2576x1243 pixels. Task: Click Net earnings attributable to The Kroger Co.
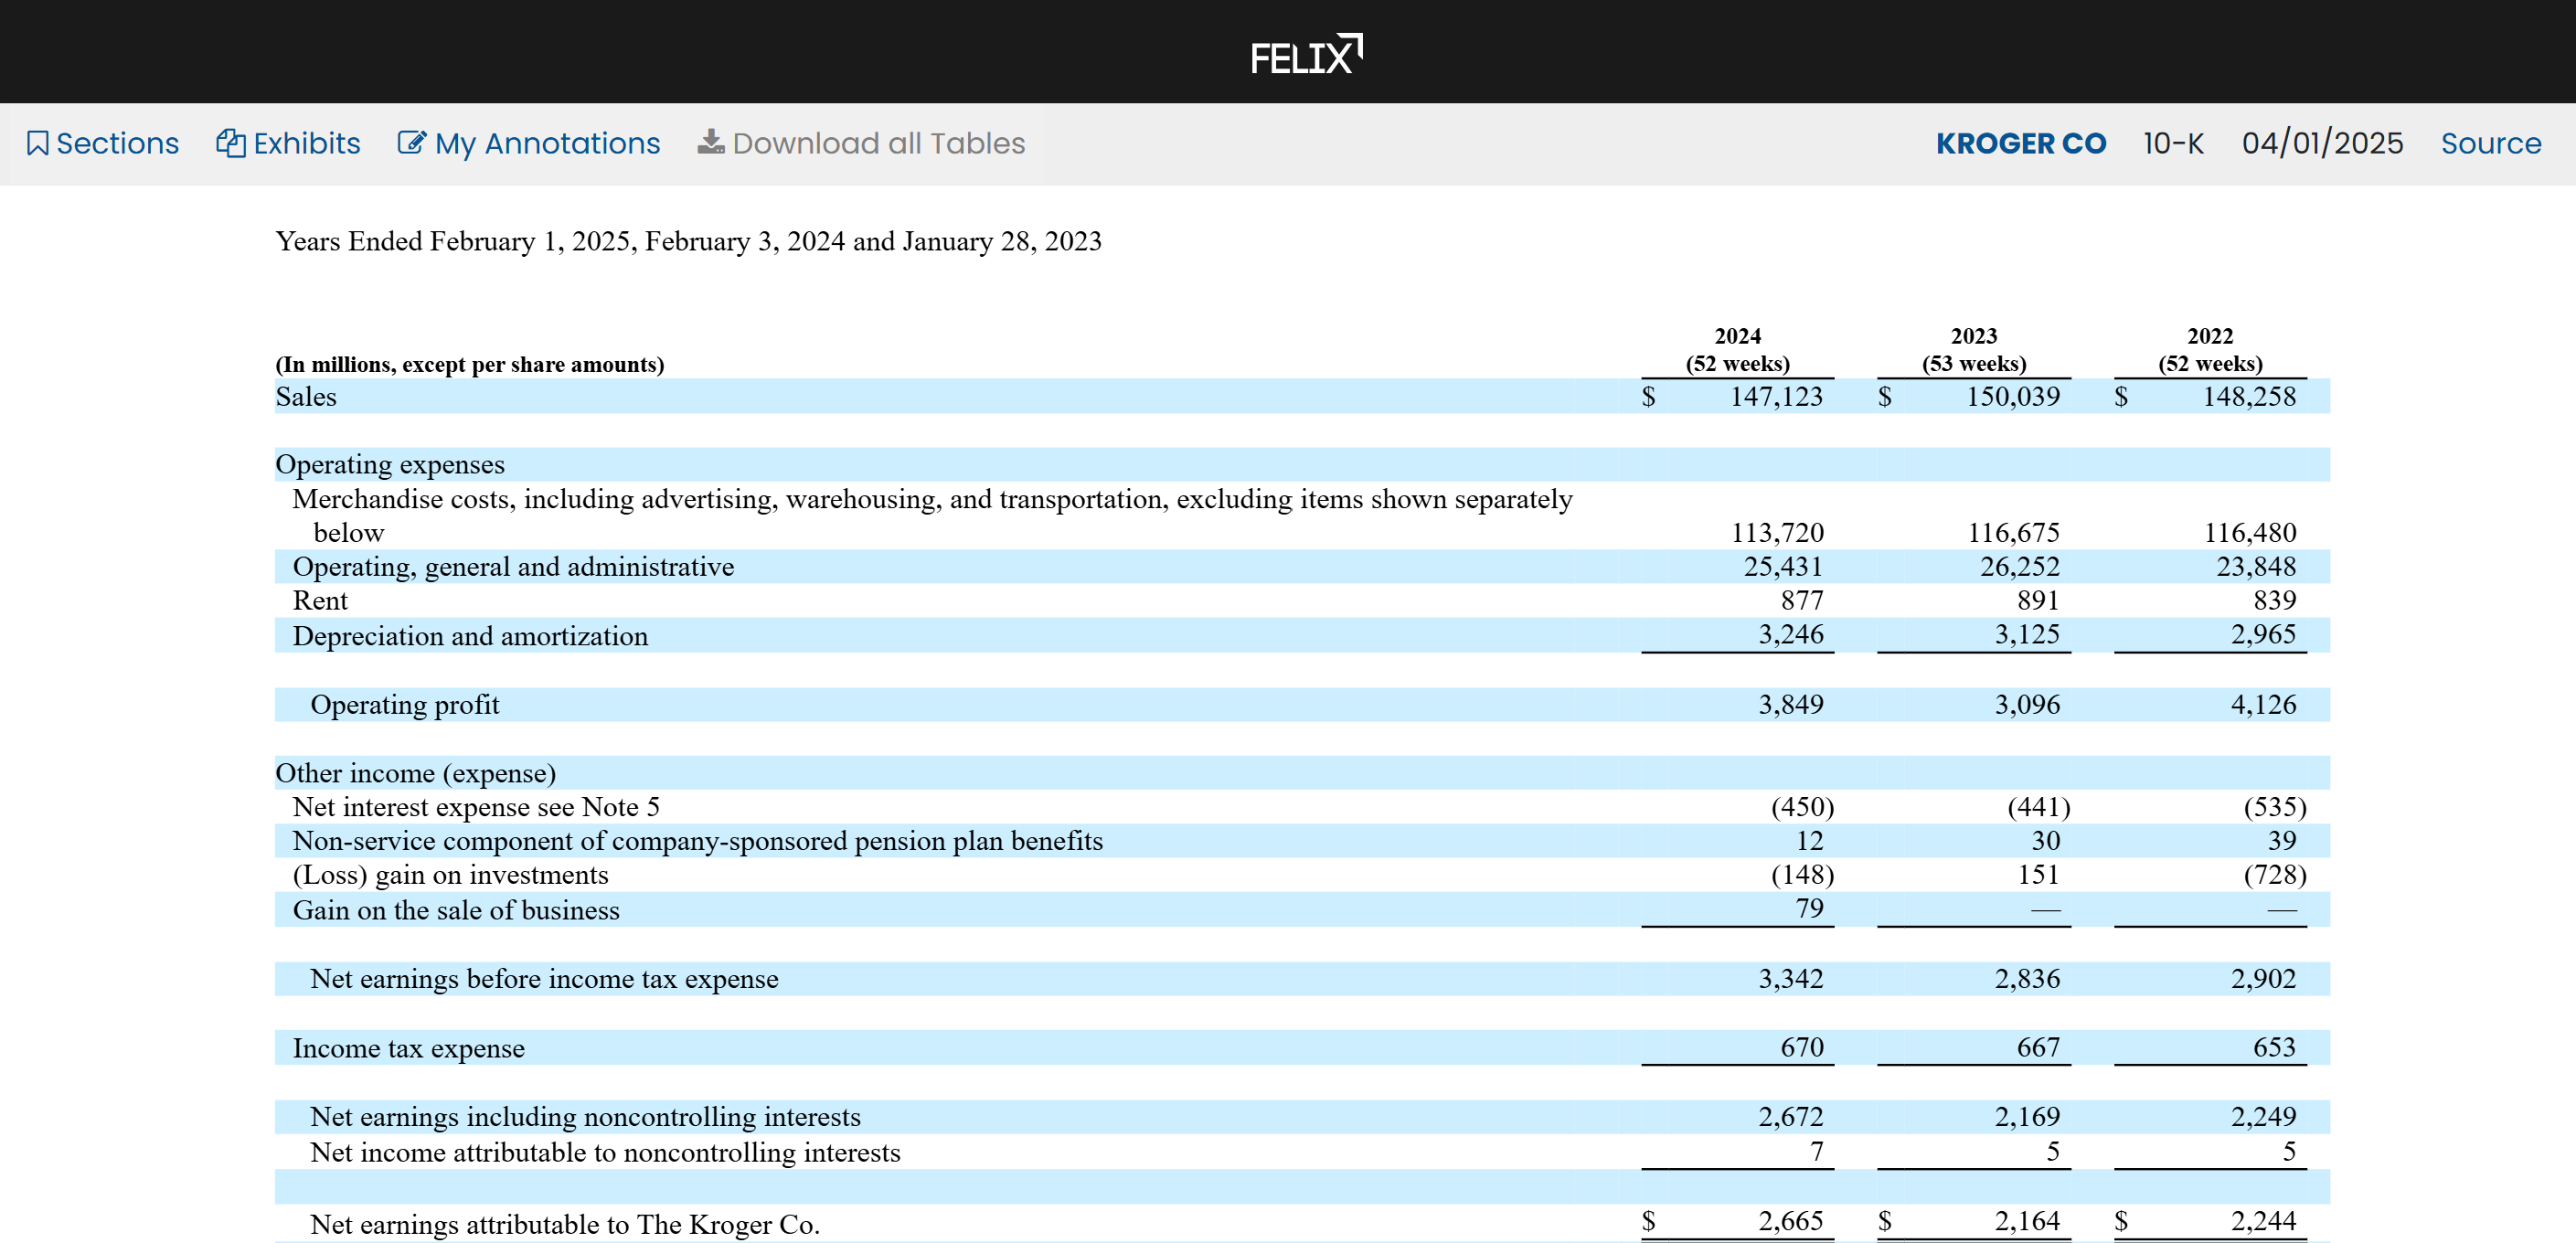pos(564,1224)
